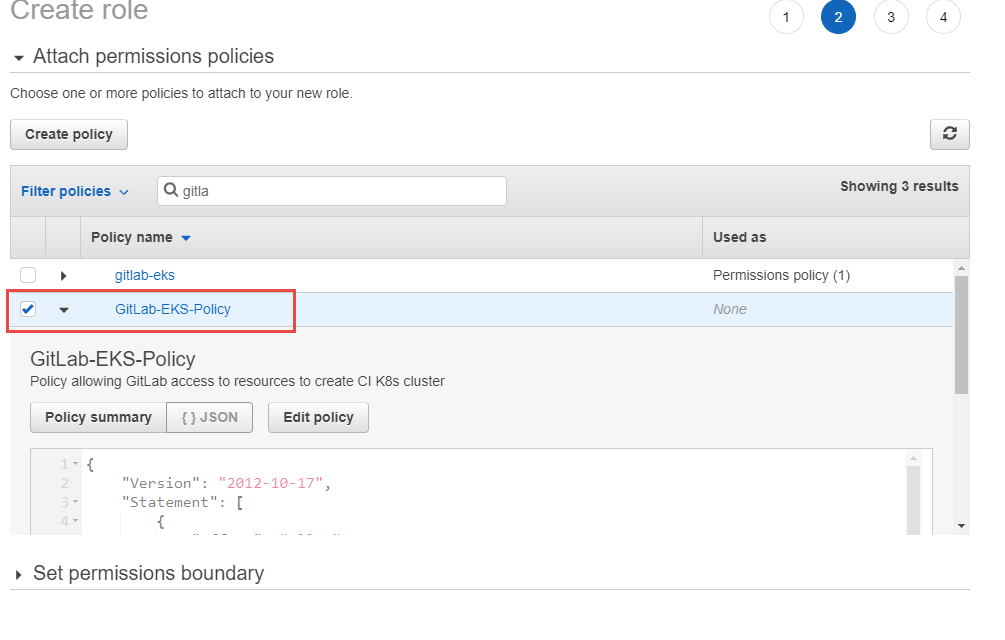Click the "Showing 3 results" text

click(899, 186)
